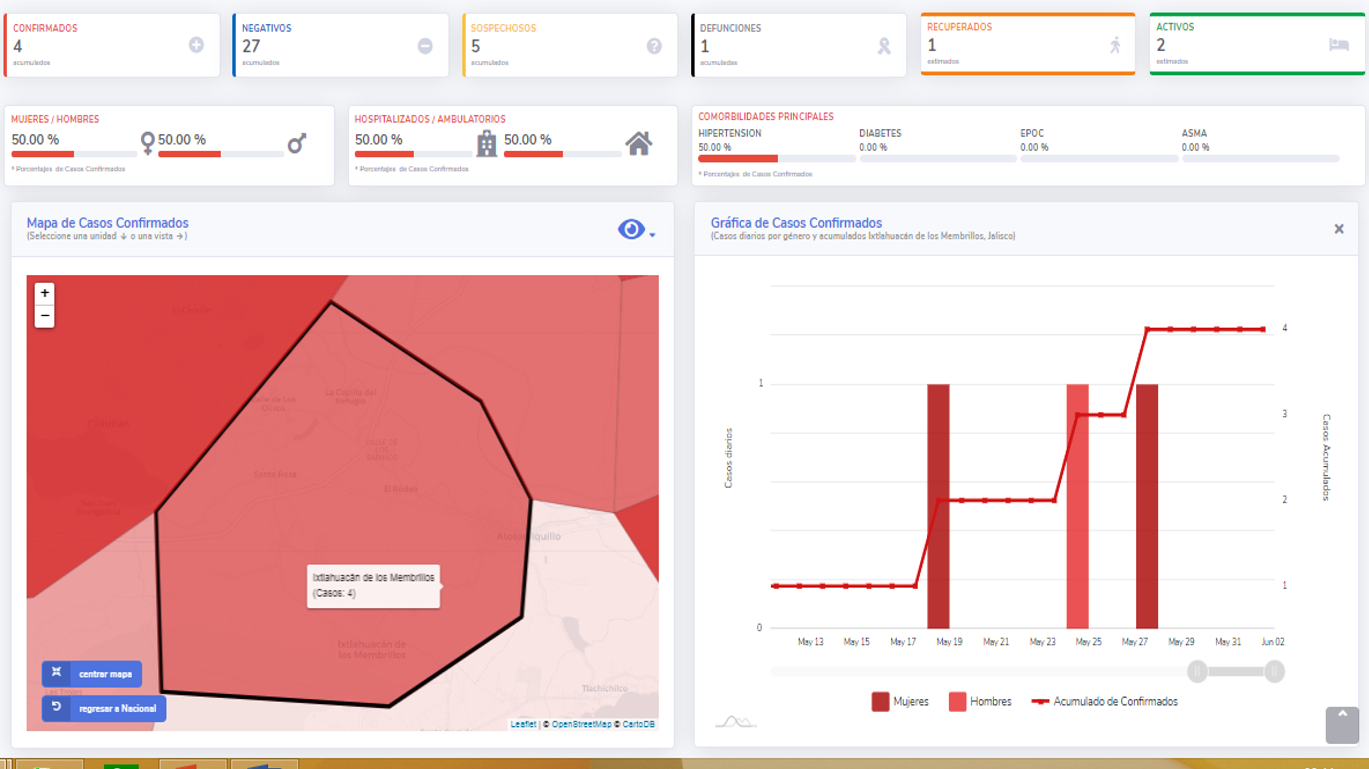Click the bed icon in Activos card
This screenshot has height=769, width=1369.
1338,45
